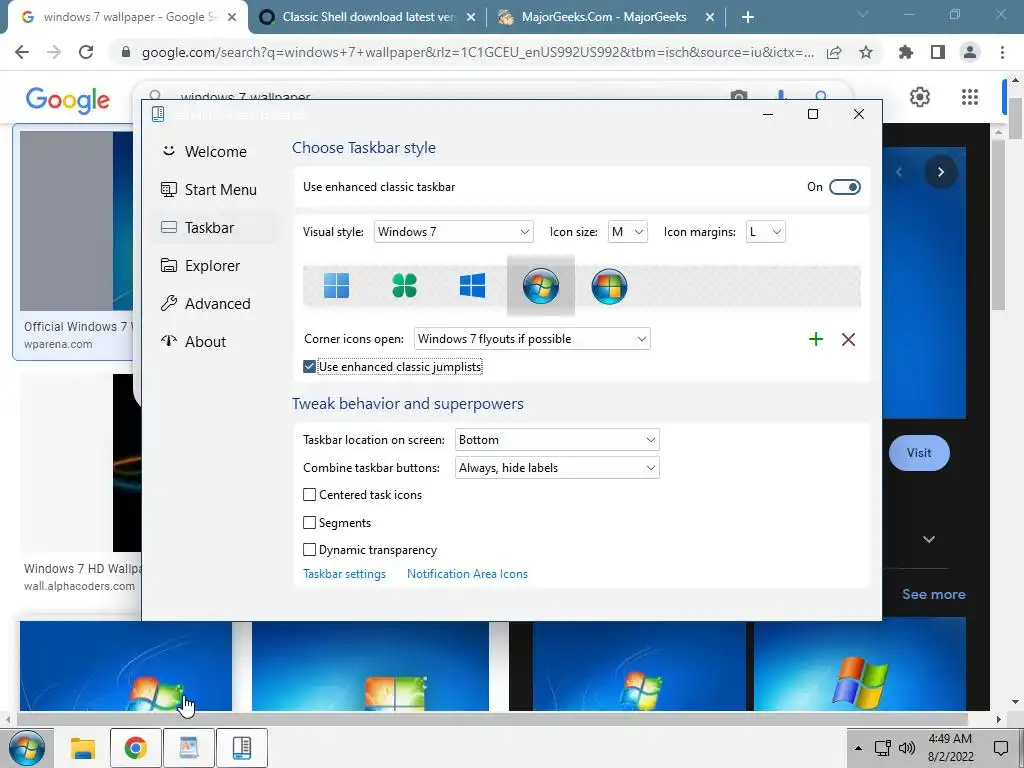Show hidden tray icons arrow

click(x=858, y=748)
